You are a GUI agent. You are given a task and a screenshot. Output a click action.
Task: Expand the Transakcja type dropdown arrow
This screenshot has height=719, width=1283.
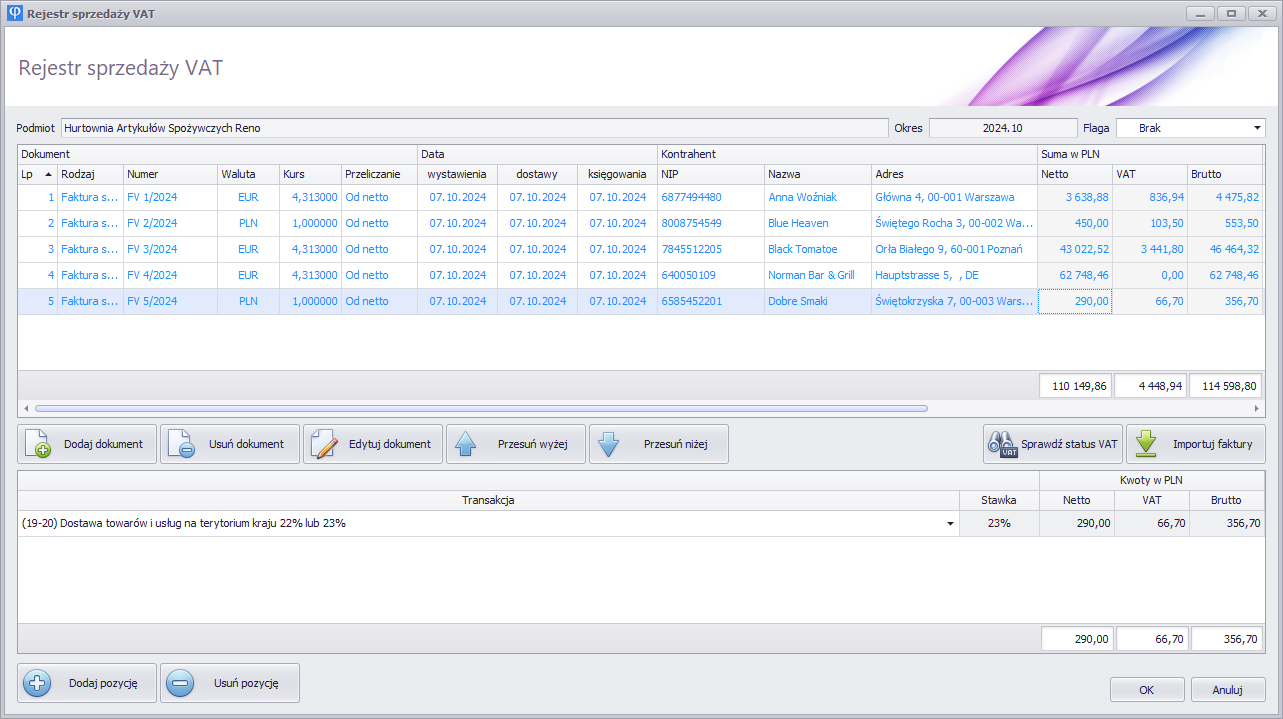(x=950, y=524)
